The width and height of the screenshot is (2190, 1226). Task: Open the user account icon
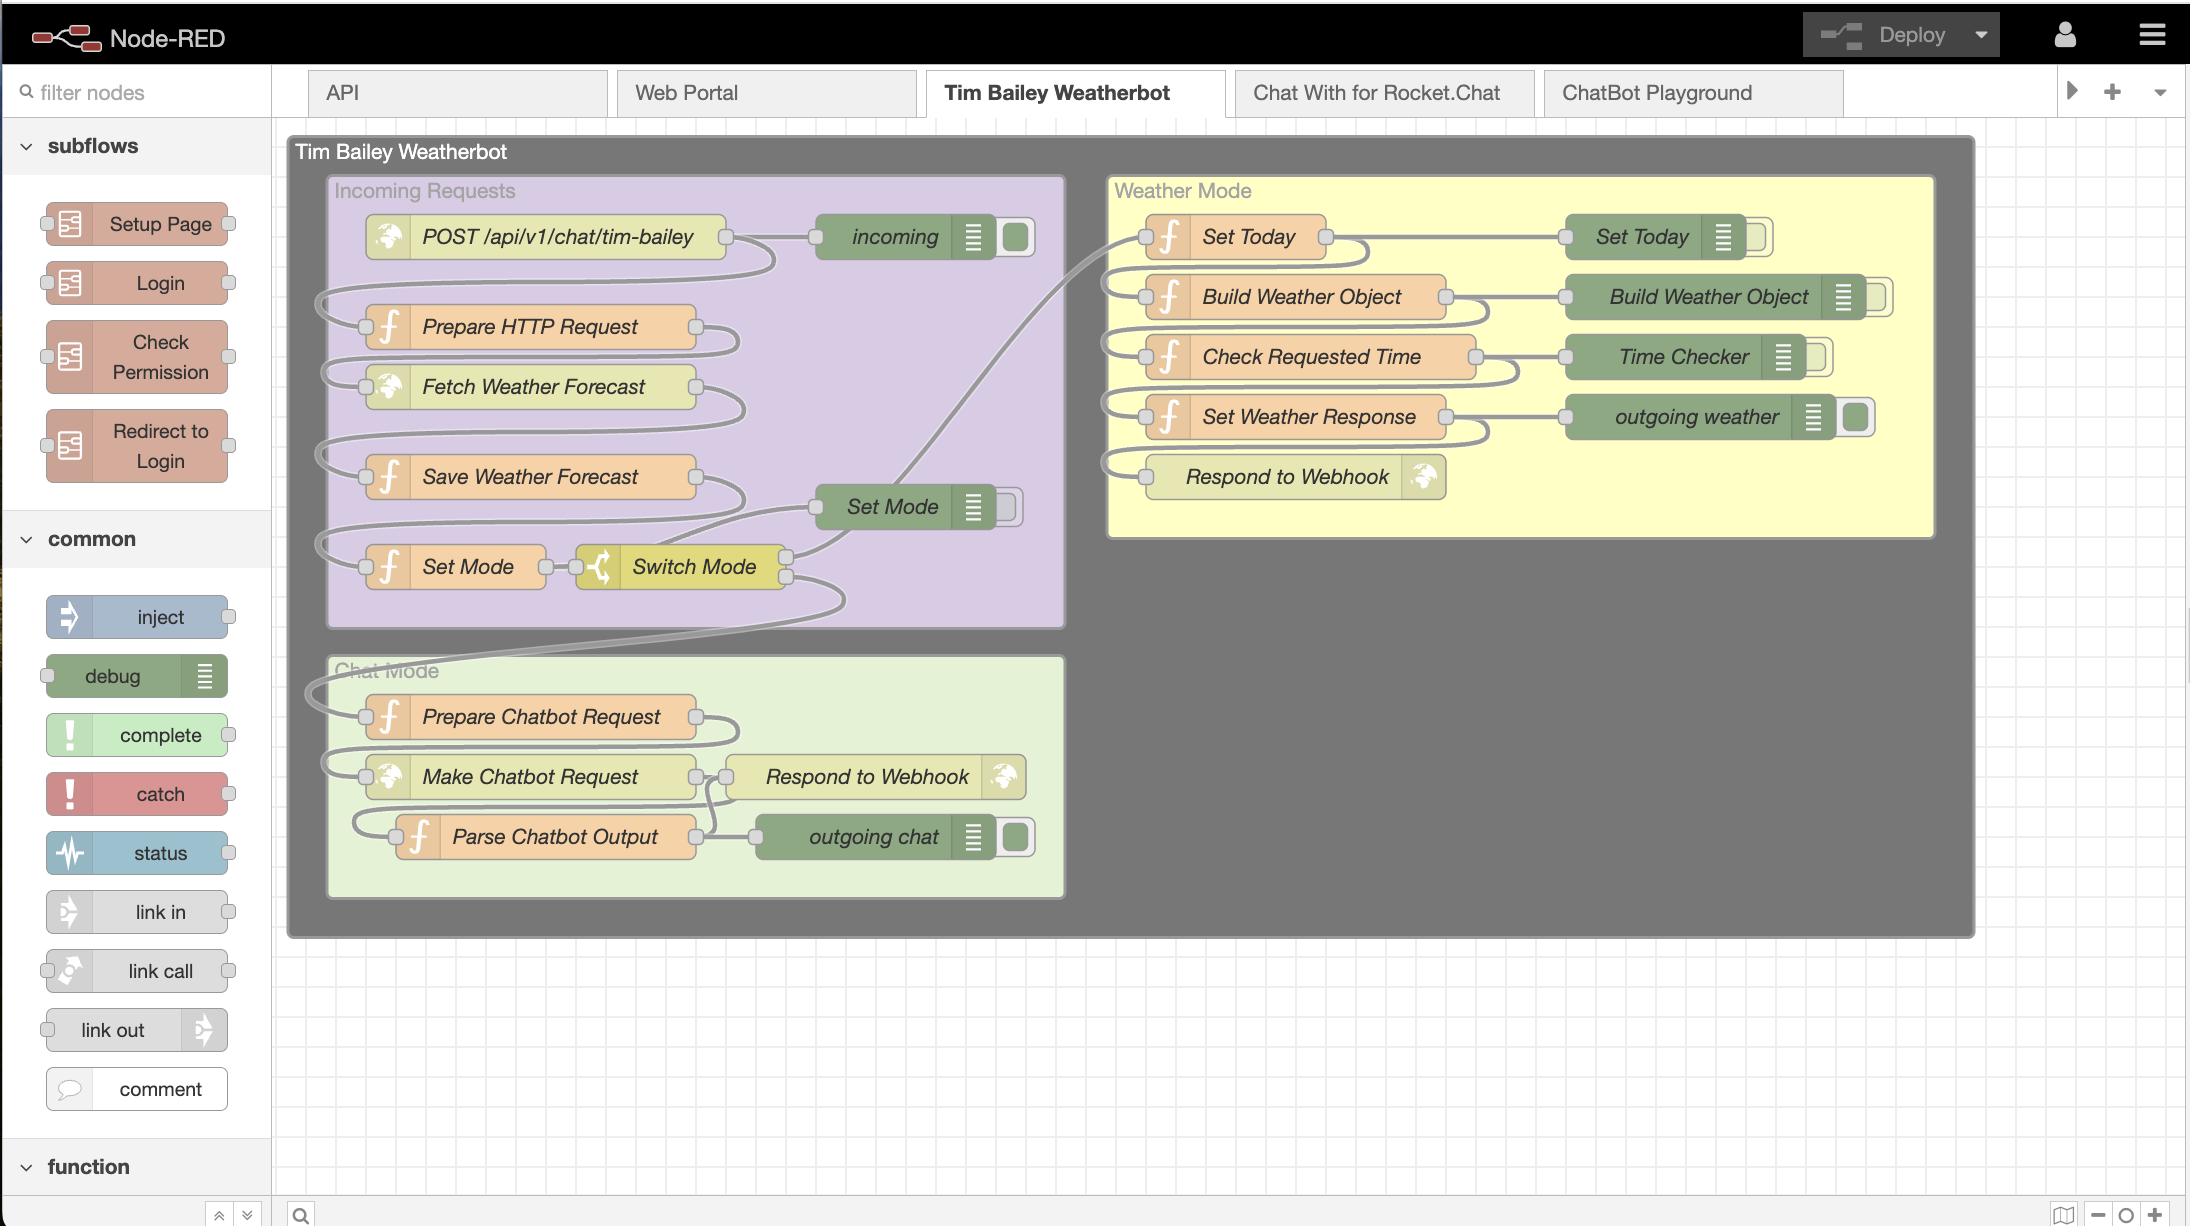(x=2065, y=35)
